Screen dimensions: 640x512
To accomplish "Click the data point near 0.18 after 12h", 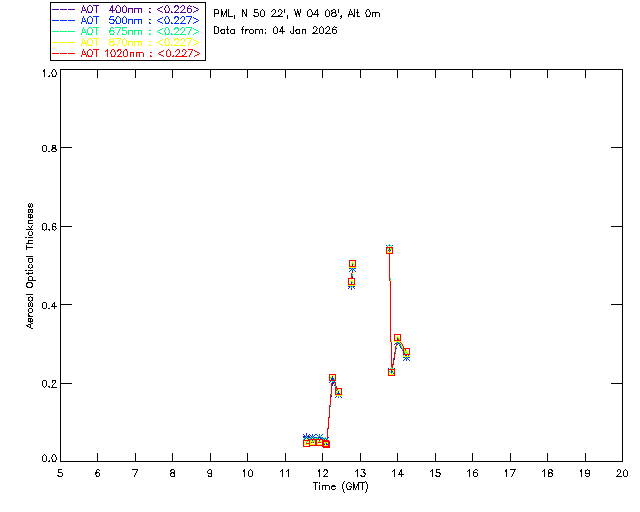I will pos(338,392).
